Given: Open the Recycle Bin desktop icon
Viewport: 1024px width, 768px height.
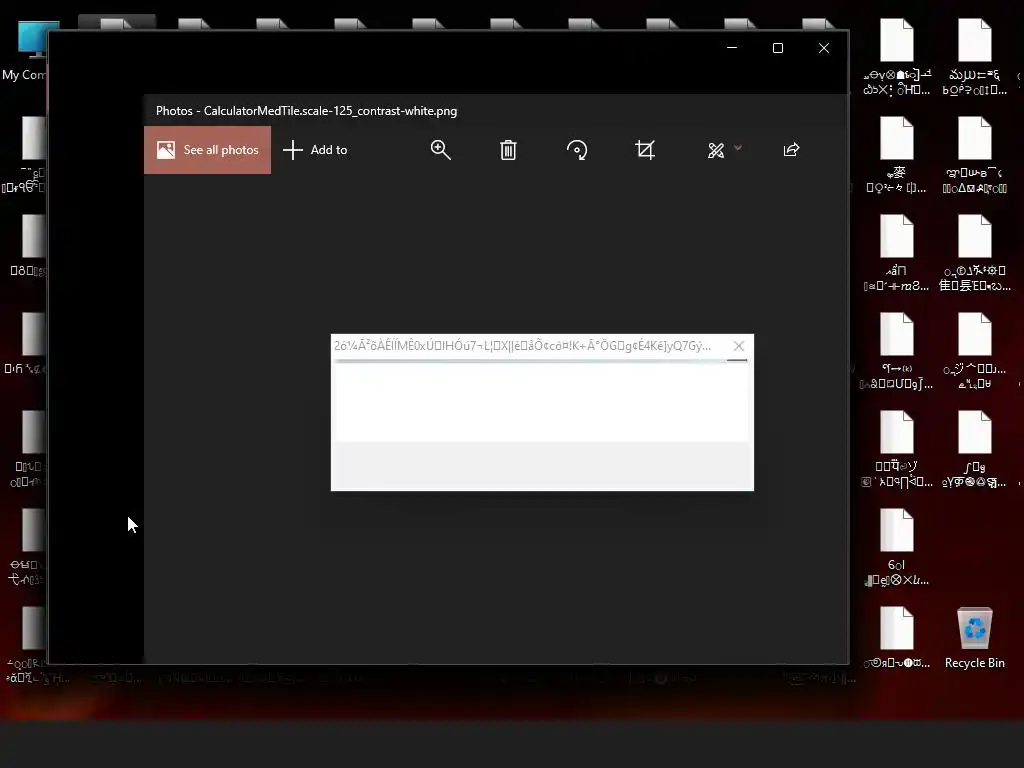Looking at the screenshot, I should coord(974,637).
